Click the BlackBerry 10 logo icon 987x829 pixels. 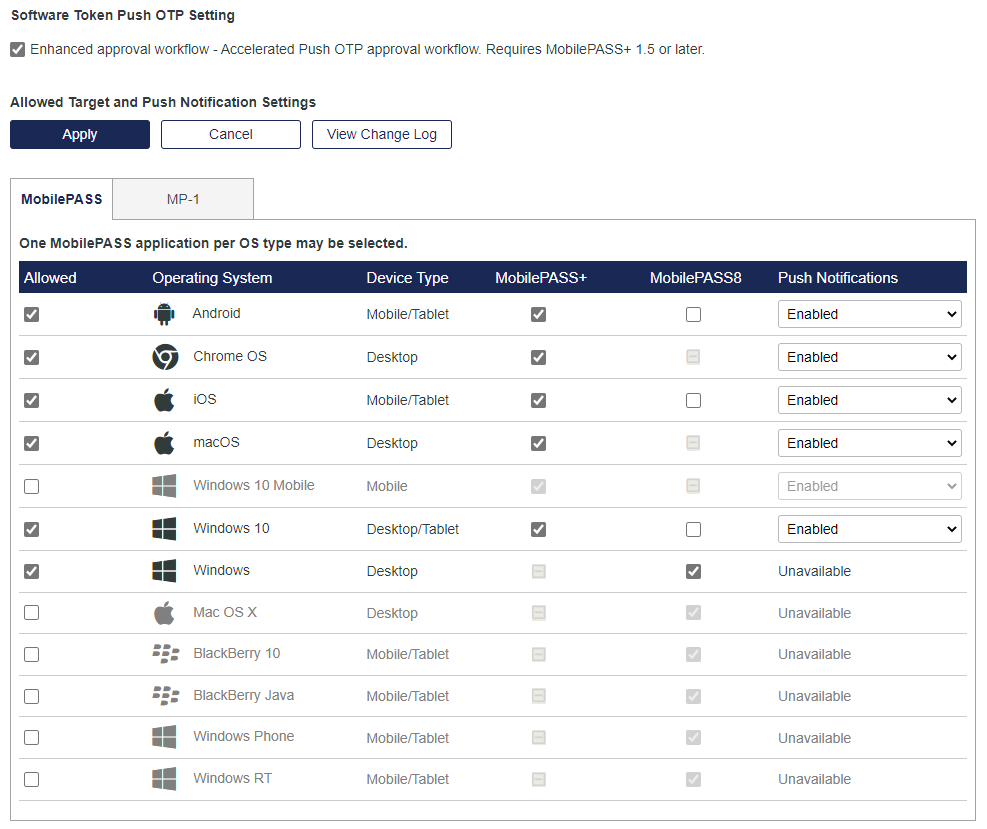(166, 654)
